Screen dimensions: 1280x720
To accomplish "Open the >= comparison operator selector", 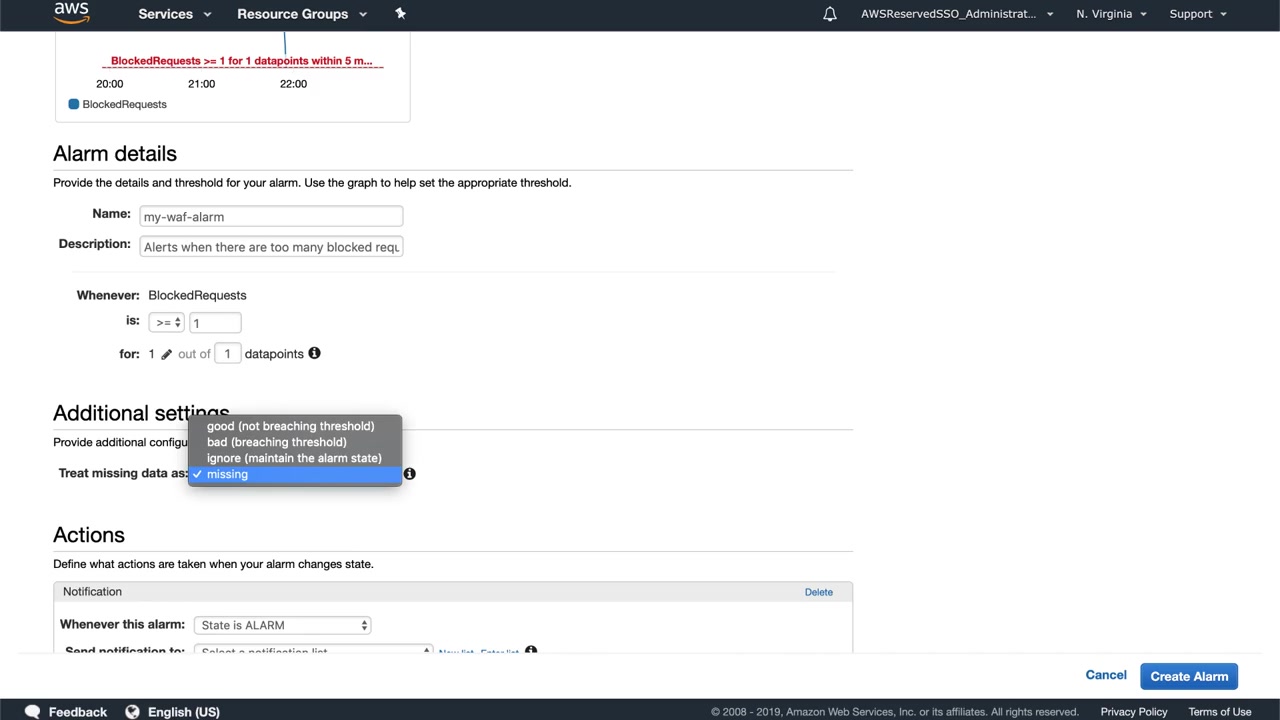I will point(166,323).
